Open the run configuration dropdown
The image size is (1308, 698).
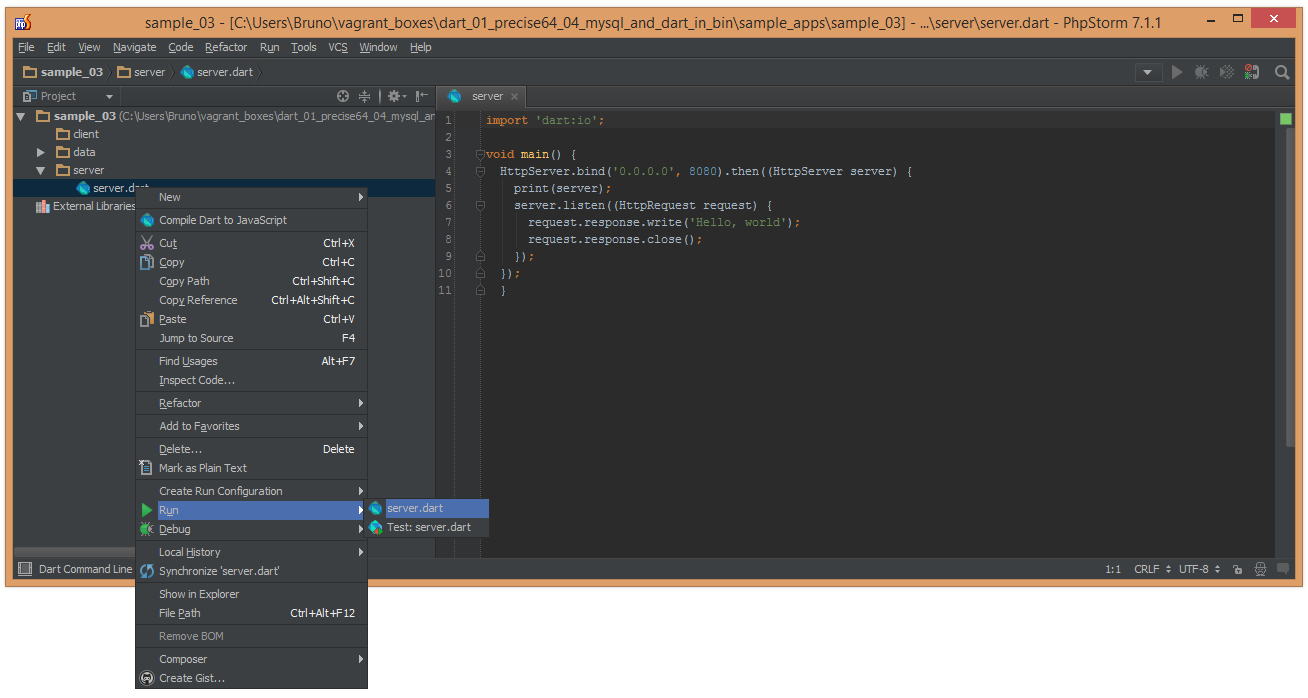[1148, 72]
